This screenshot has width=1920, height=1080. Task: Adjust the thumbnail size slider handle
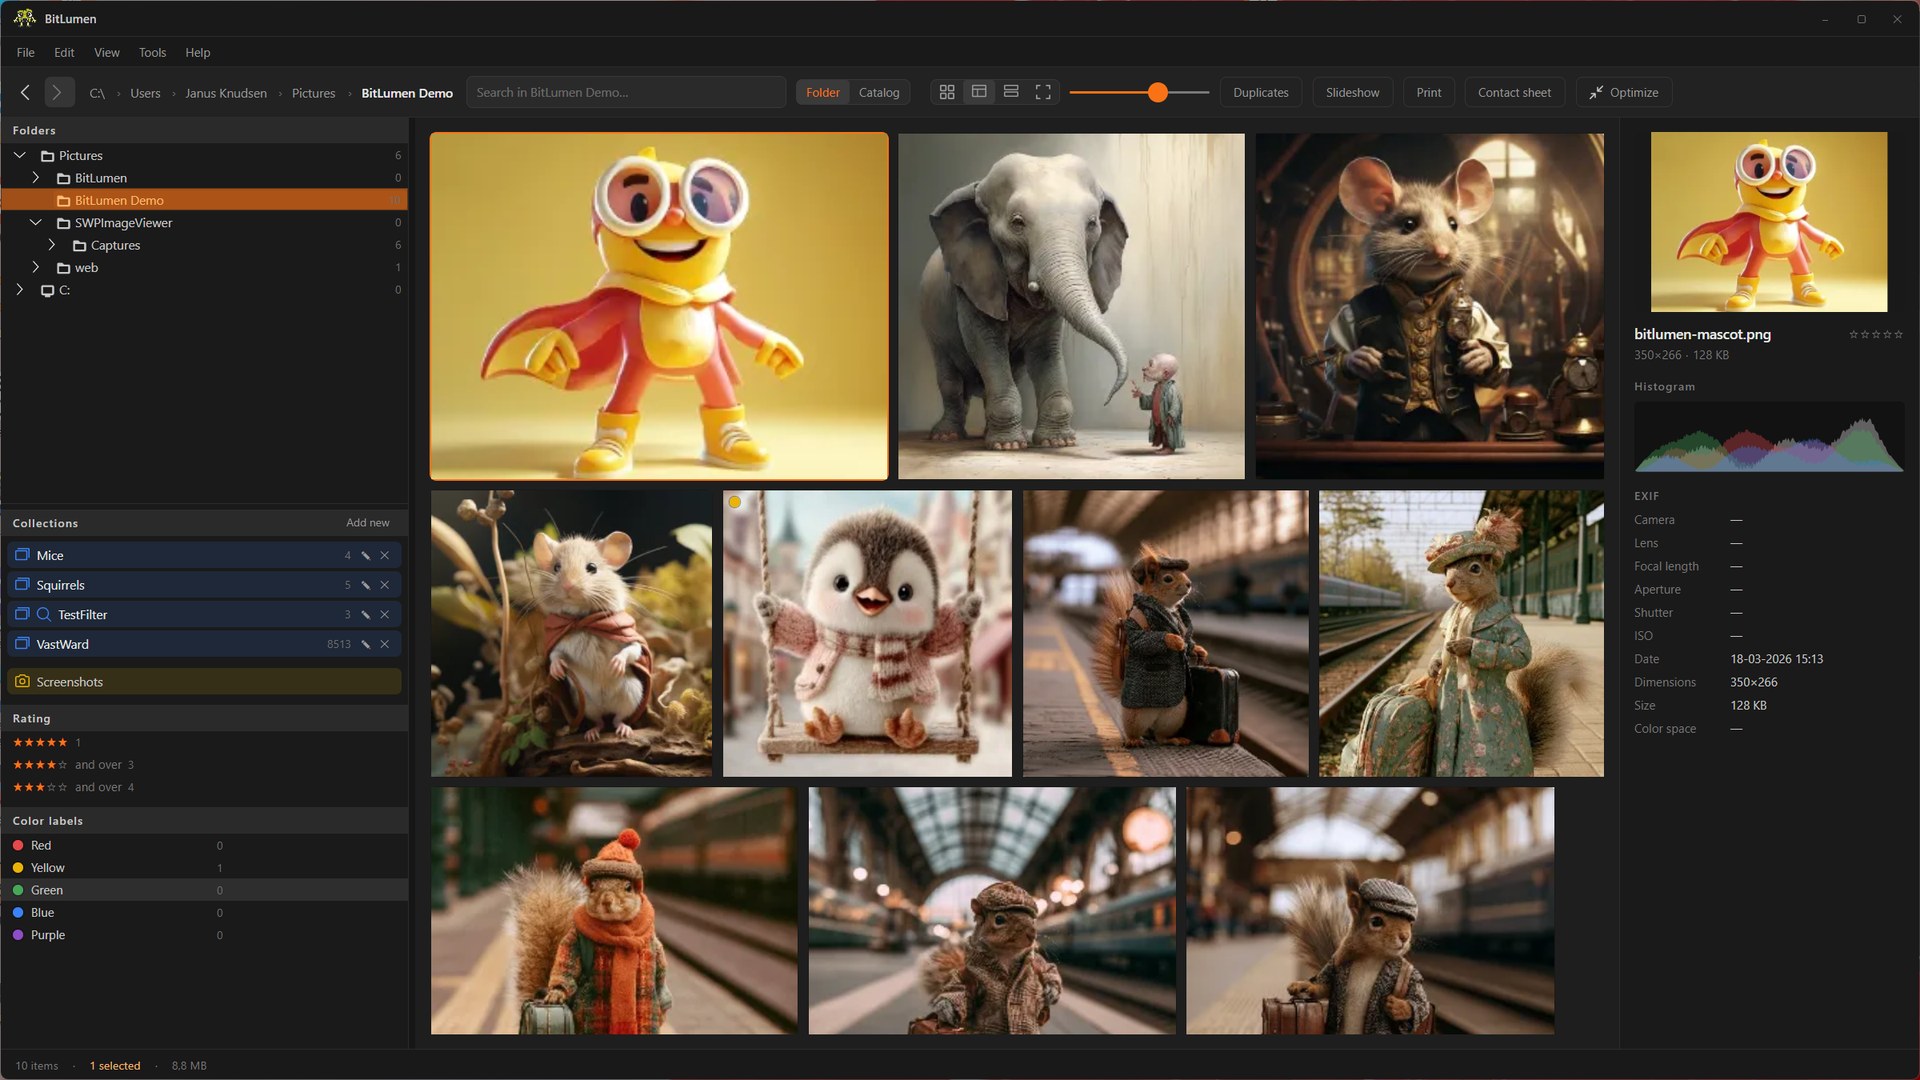(1158, 92)
